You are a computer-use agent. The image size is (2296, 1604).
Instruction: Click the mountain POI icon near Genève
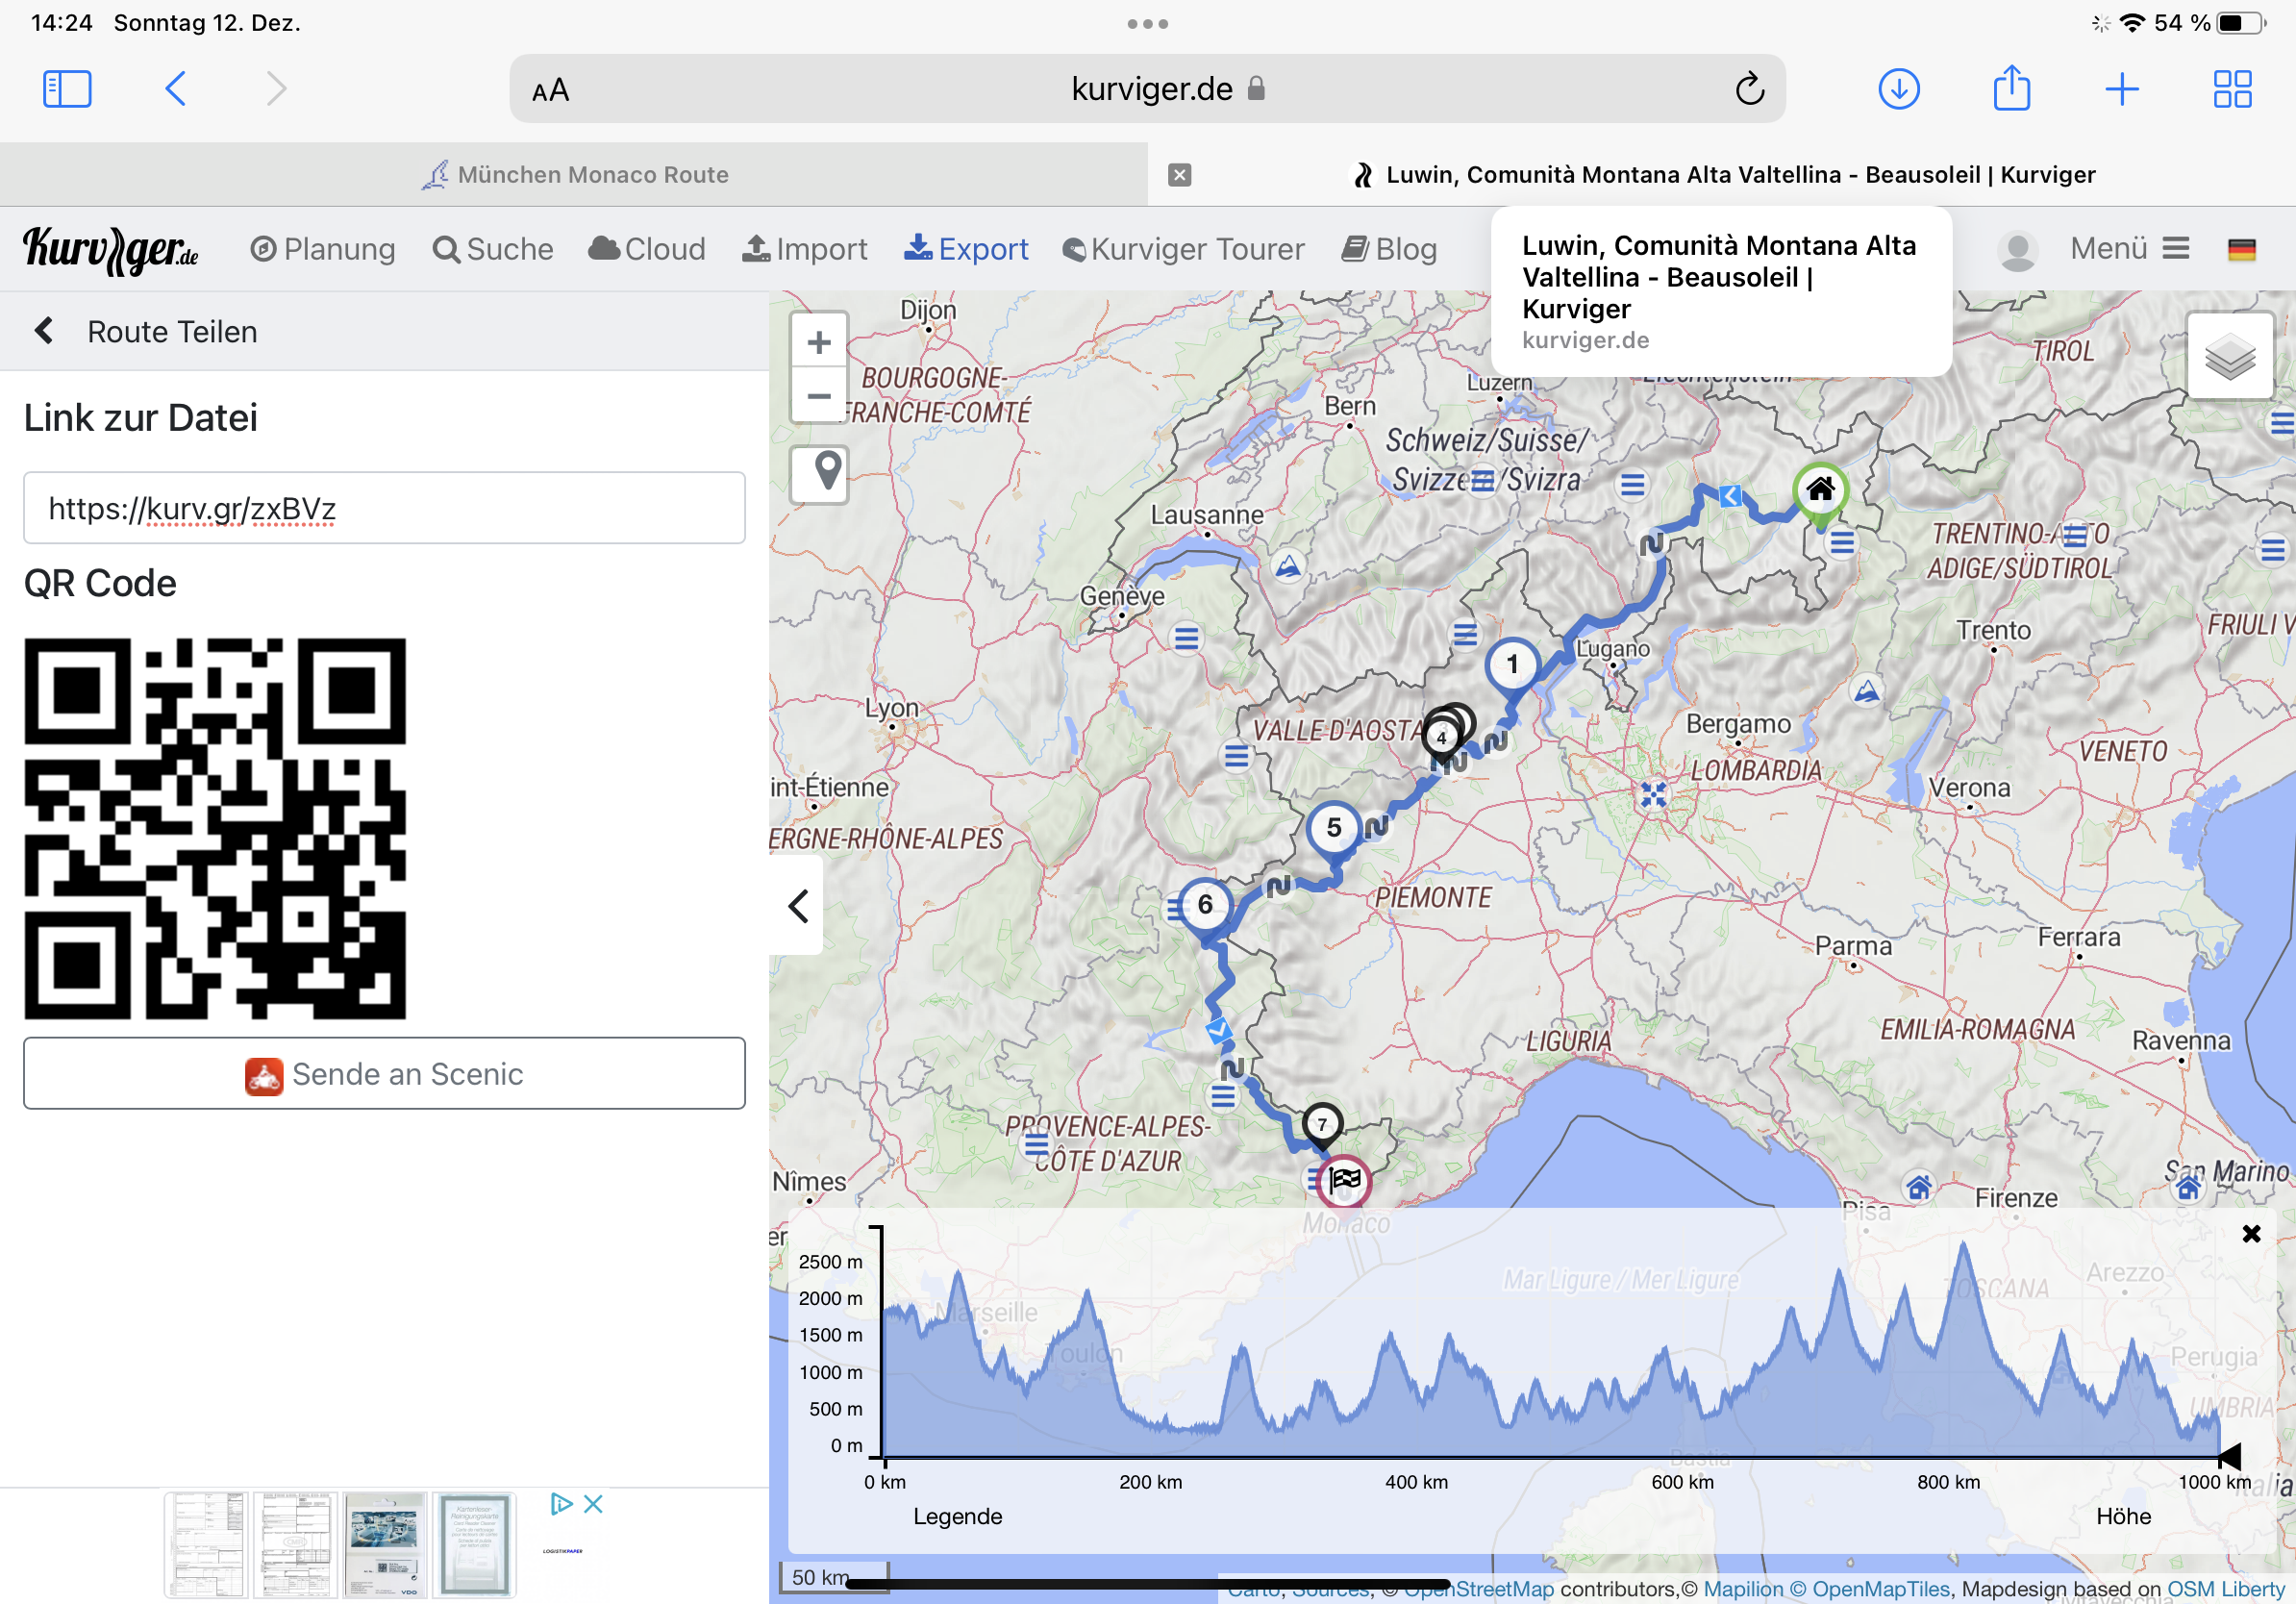tap(1288, 567)
